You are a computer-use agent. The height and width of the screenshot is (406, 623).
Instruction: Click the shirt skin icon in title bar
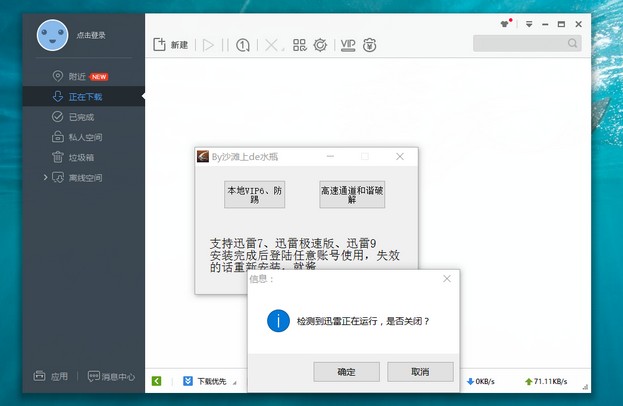point(505,23)
